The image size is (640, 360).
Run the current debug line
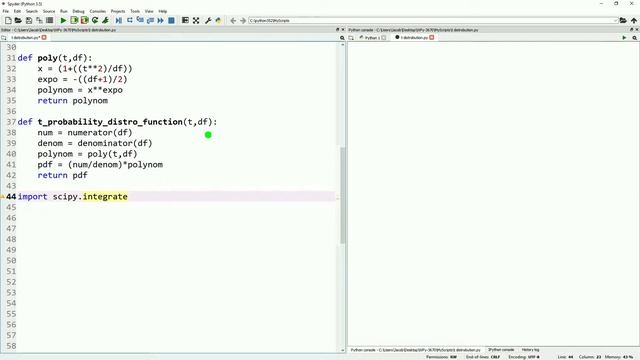coord(129,20)
